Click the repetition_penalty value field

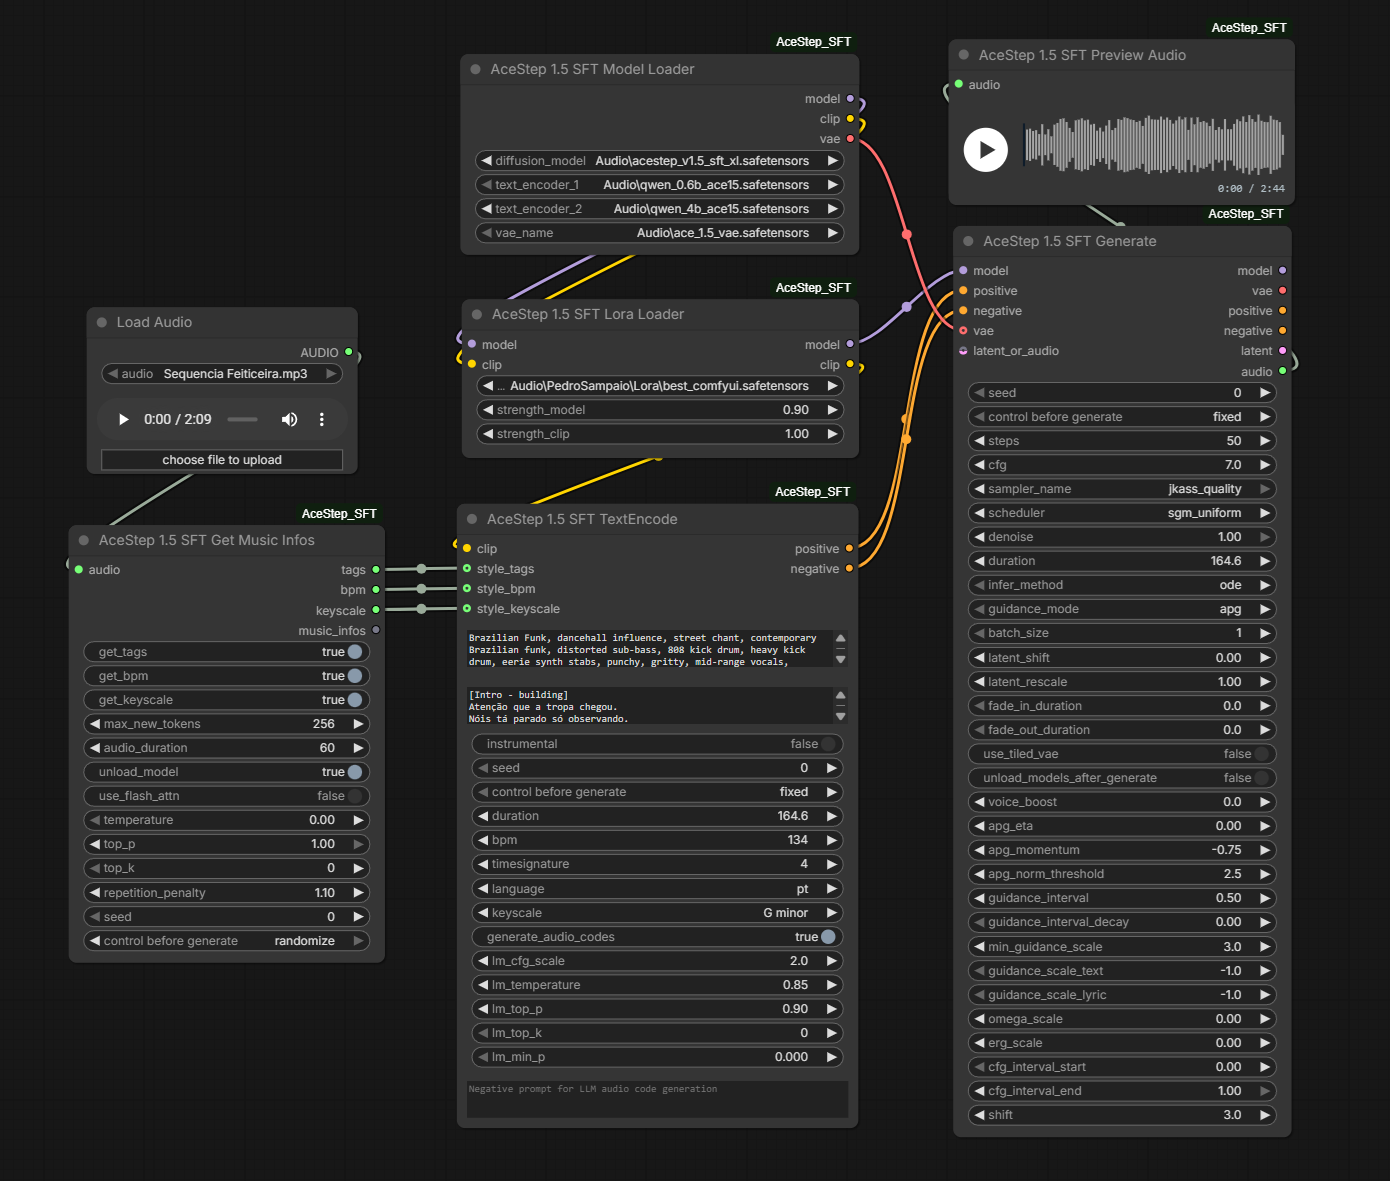click(x=226, y=893)
